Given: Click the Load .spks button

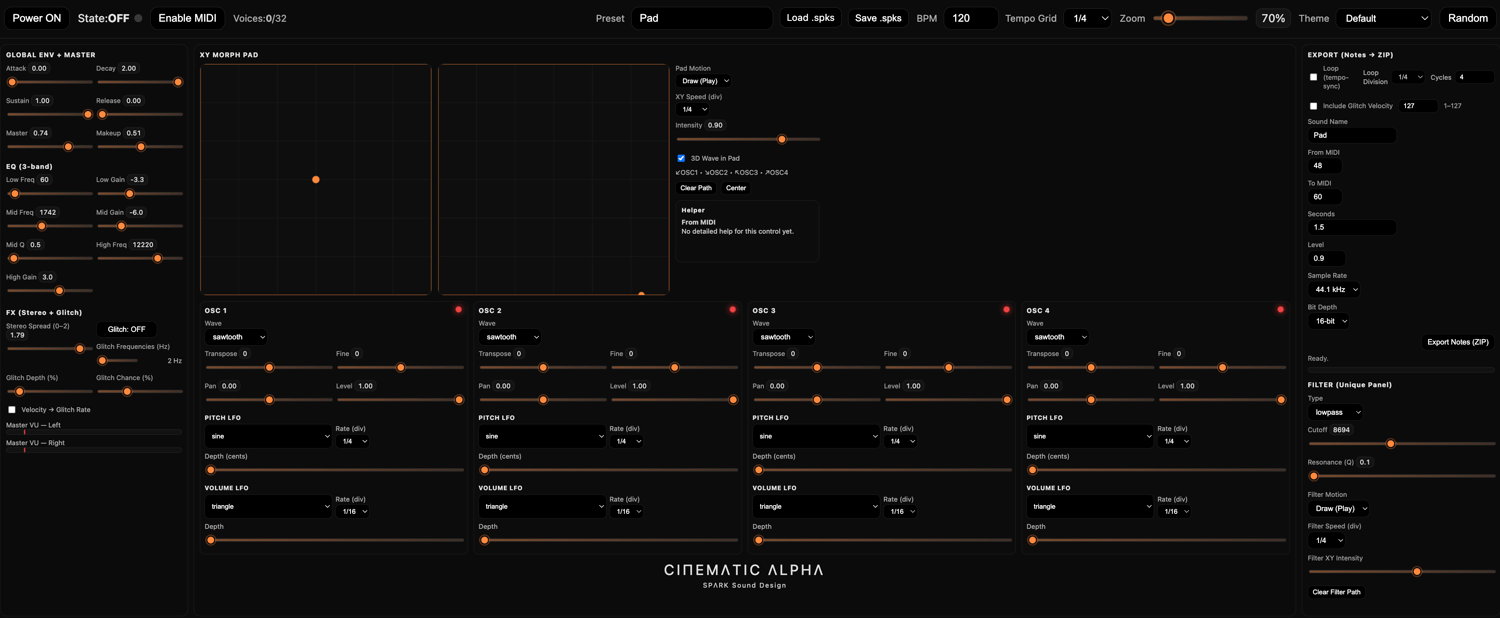Looking at the screenshot, I should click(810, 18).
